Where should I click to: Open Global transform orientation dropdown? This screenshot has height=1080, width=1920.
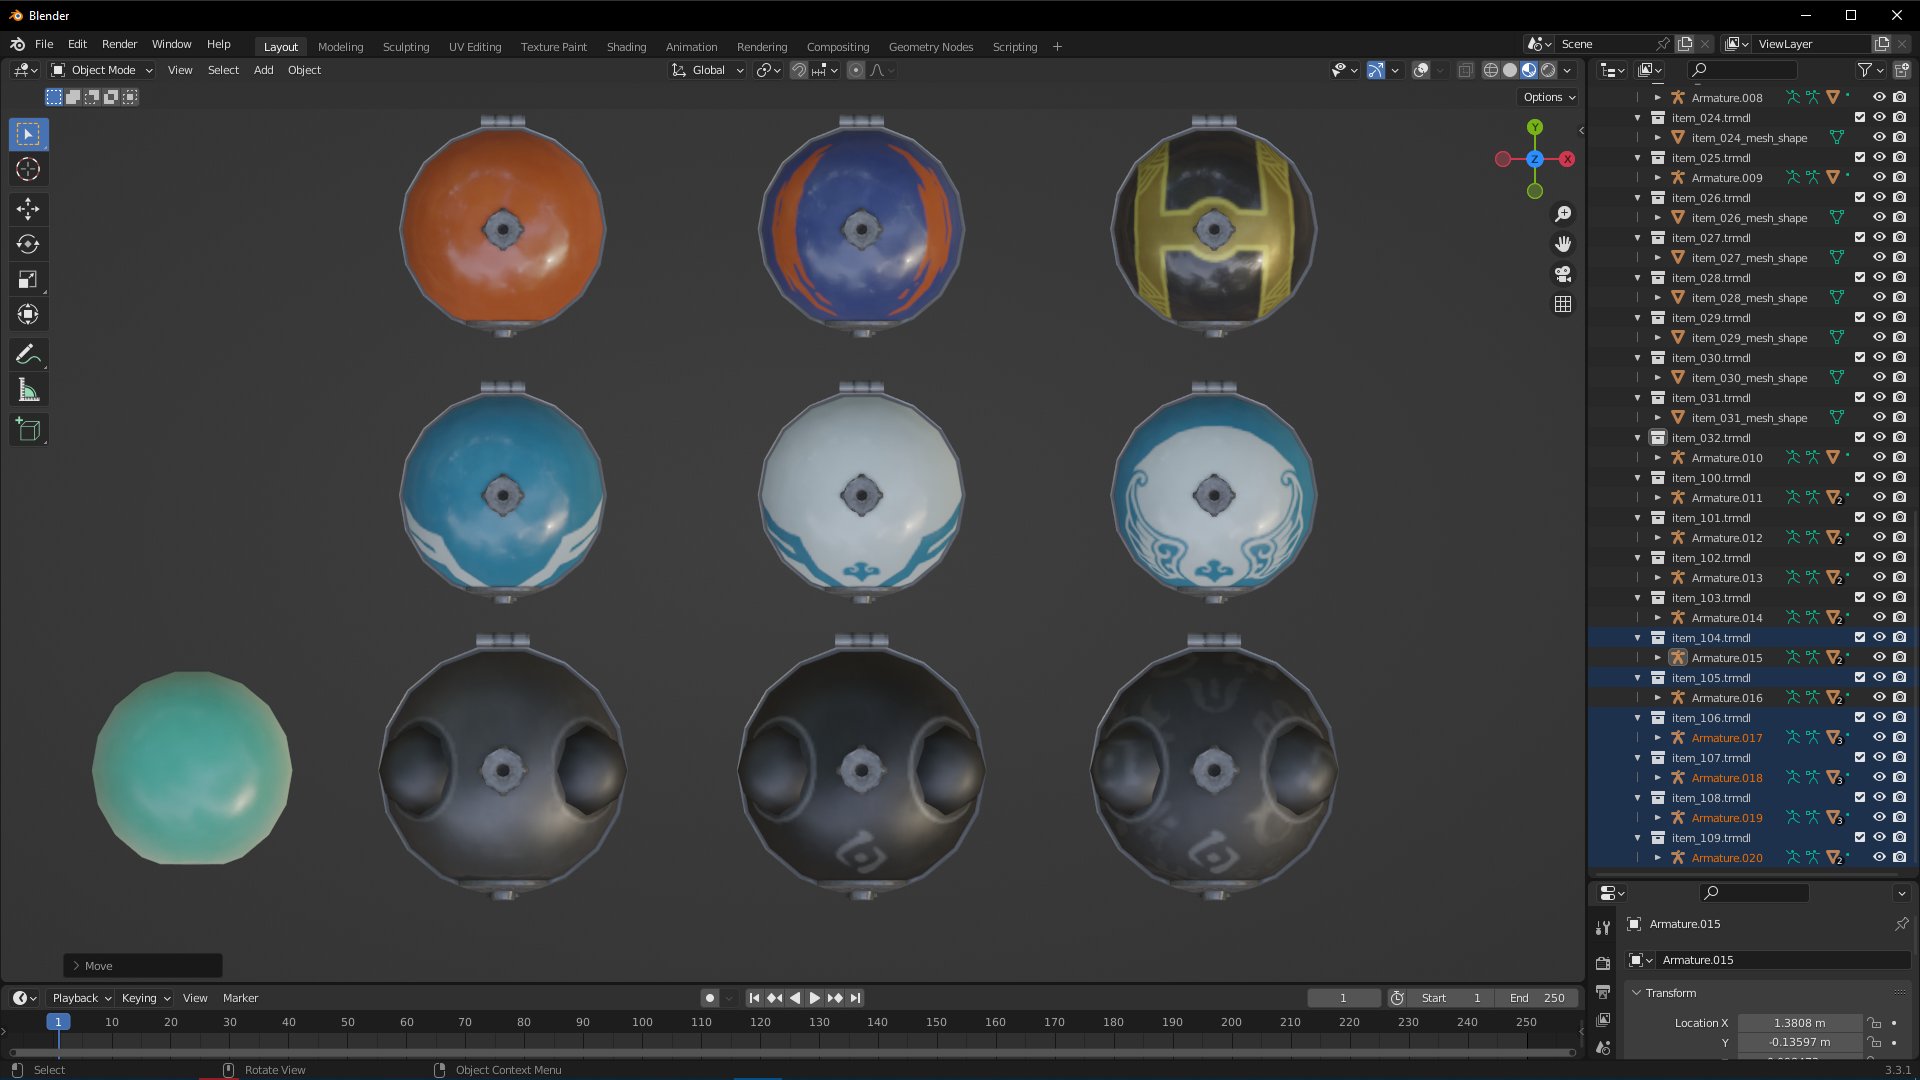[708, 70]
